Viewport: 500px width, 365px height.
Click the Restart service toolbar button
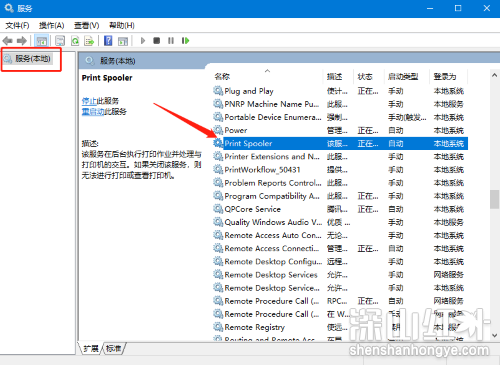coord(185,41)
